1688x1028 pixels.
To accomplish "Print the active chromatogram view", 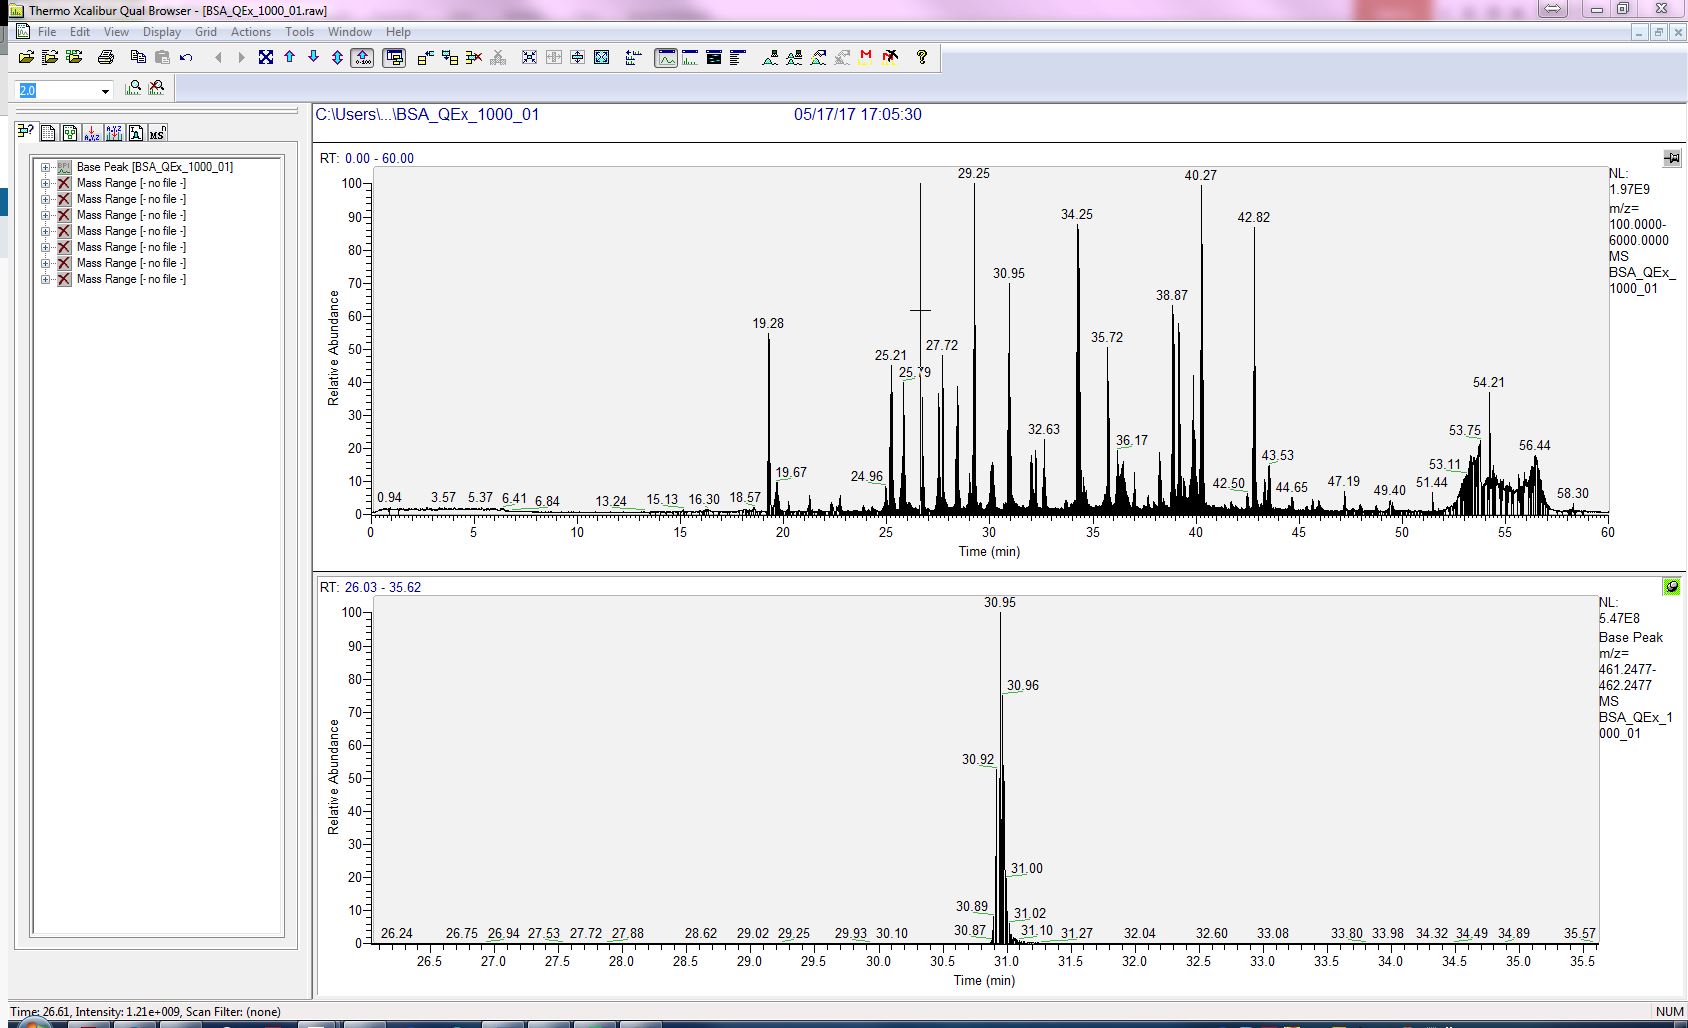I will pos(104,57).
